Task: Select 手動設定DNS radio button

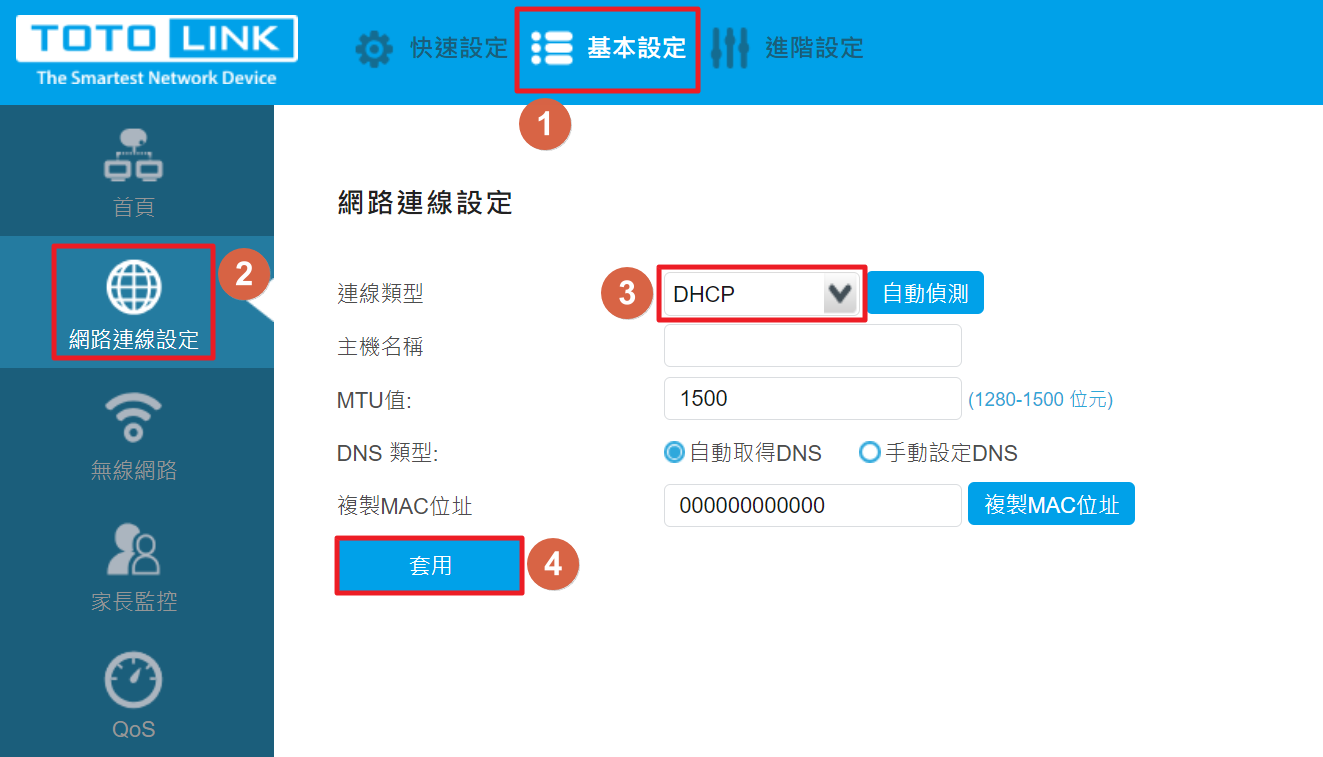Action: 870,453
